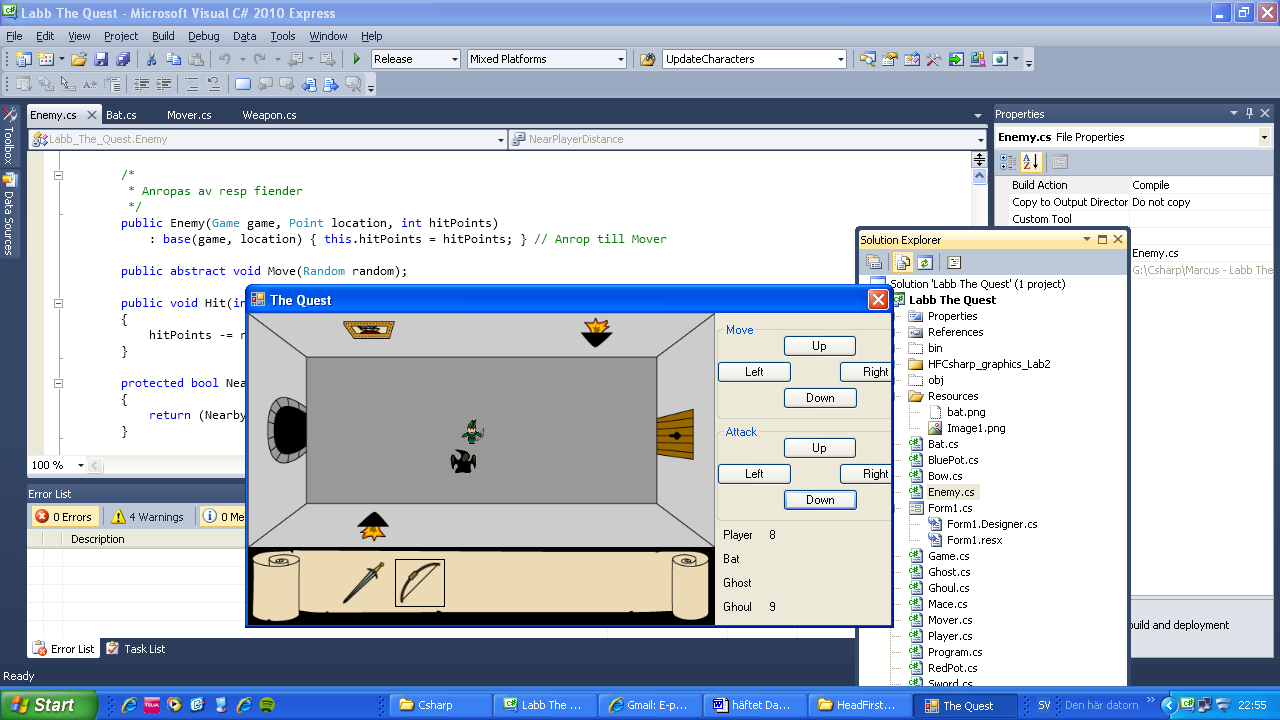Click the Open File folder icon
Screen dimensions: 1280x720
pos(79,59)
